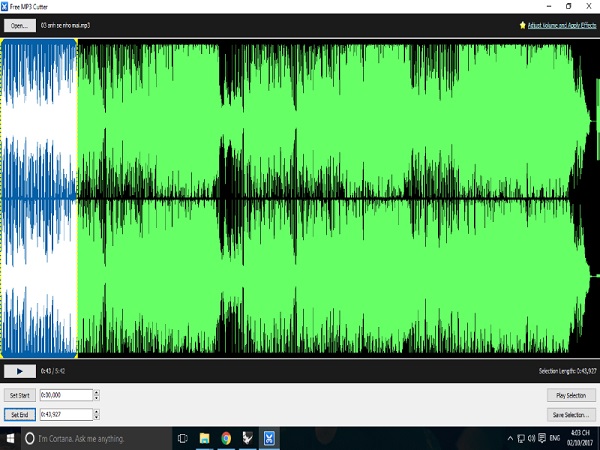Click Free MP3 Cutter taskbar icon
Image resolution: width=600 pixels, height=450 pixels.
pos(269,439)
